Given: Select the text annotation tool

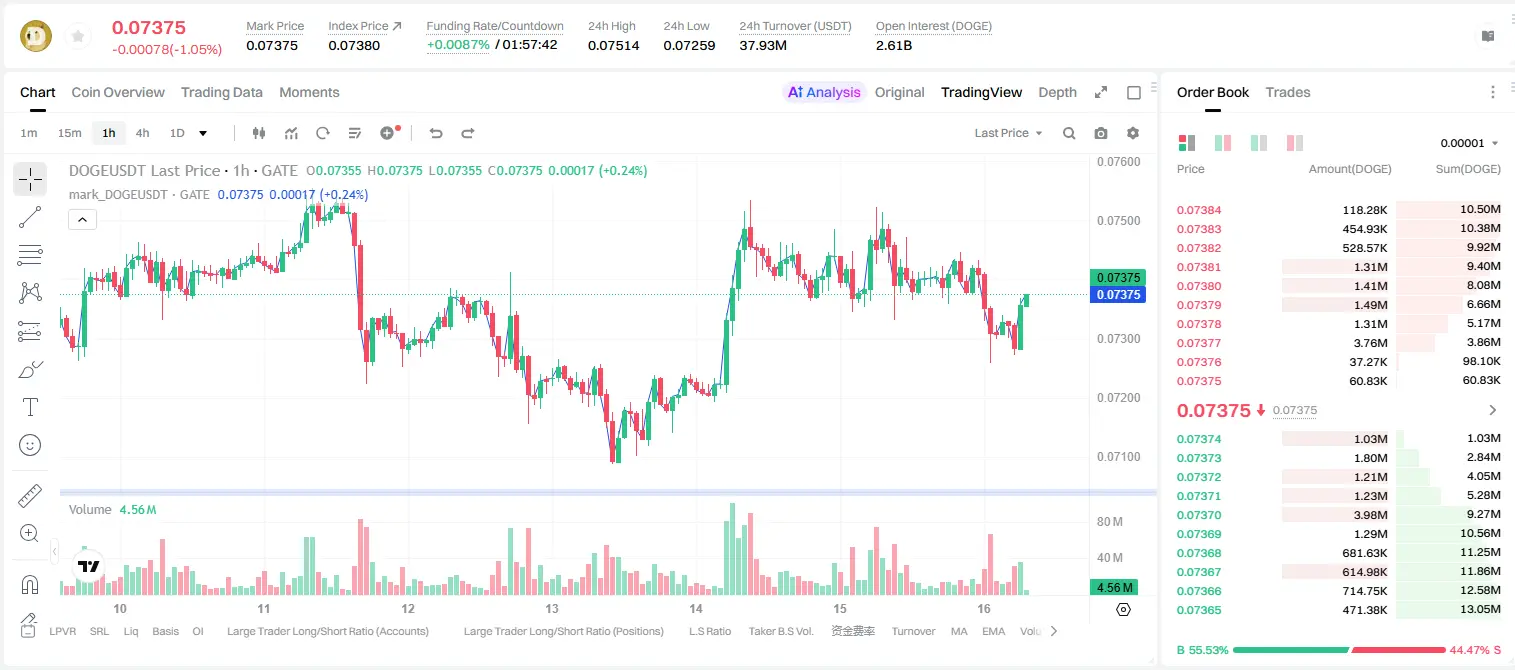Looking at the screenshot, I should click(30, 407).
